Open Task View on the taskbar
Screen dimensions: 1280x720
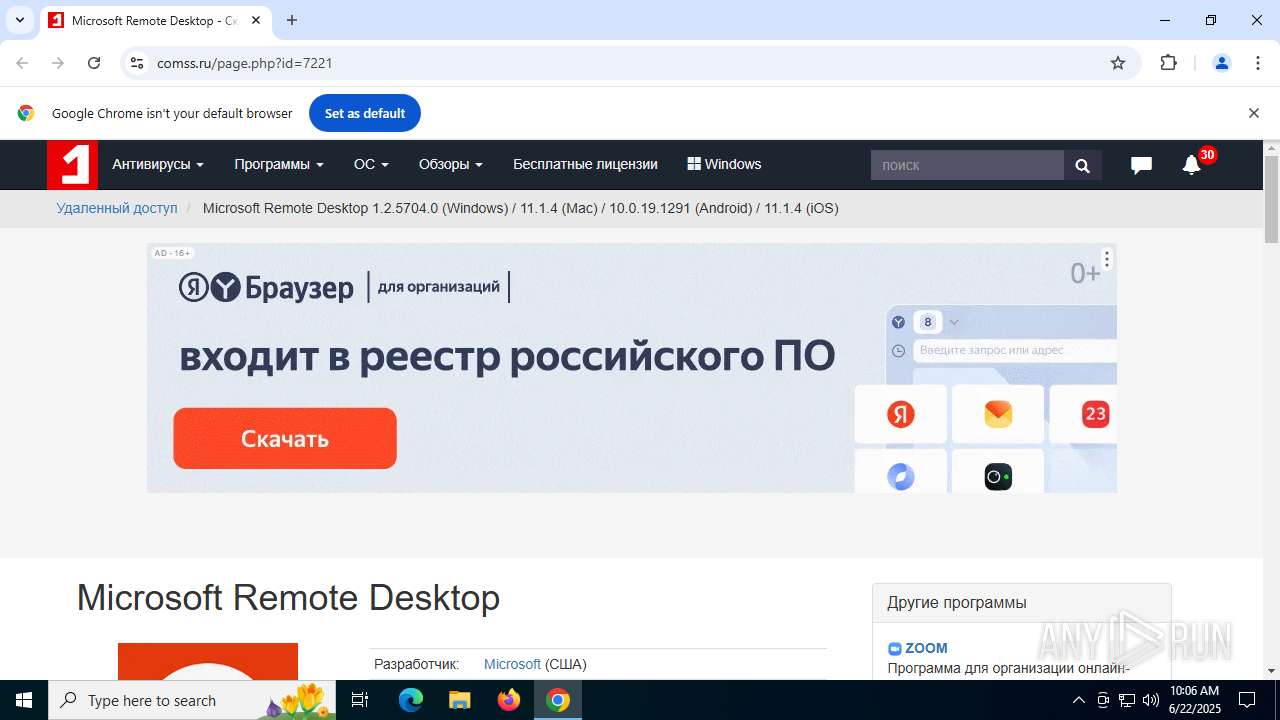360,700
